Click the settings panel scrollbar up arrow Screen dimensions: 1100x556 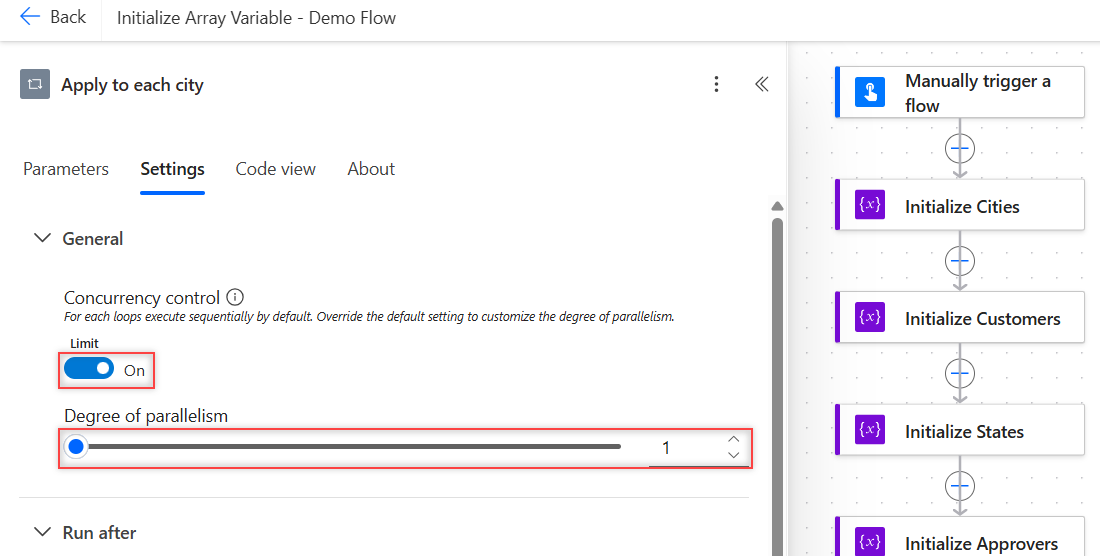tap(777, 206)
